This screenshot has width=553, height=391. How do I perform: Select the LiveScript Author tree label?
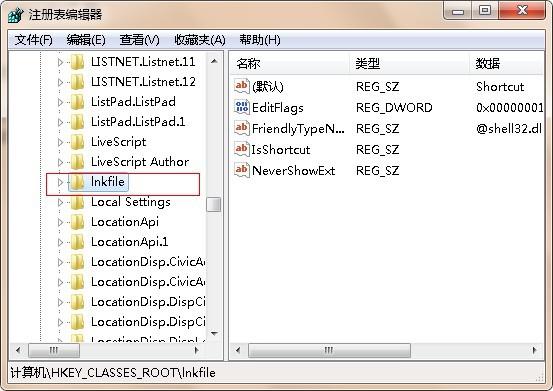[x=140, y=162]
